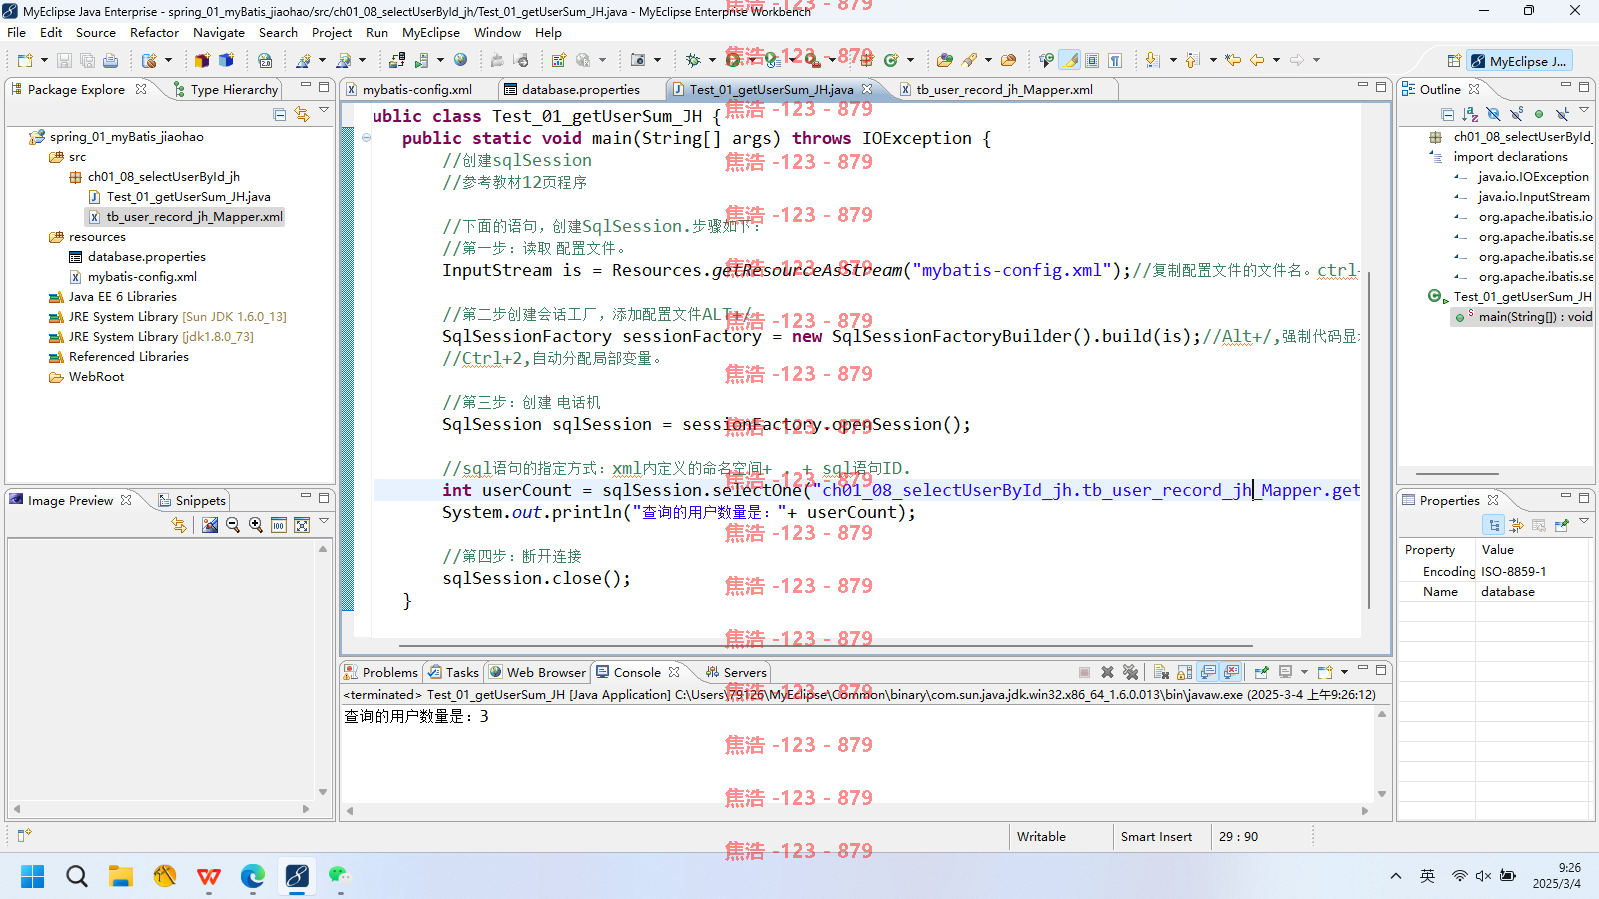Click Remove Launch X icon in Console
This screenshot has width=1599, height=899.
point(1107,672)
